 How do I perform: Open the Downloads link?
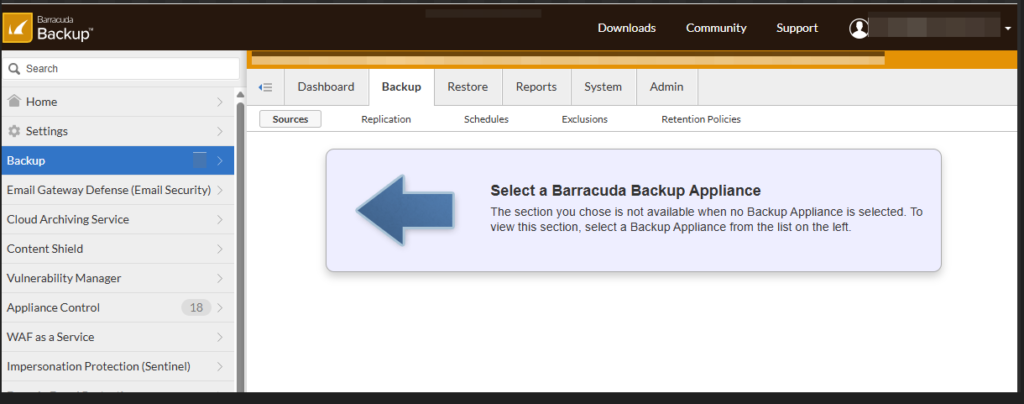point(627,28)
